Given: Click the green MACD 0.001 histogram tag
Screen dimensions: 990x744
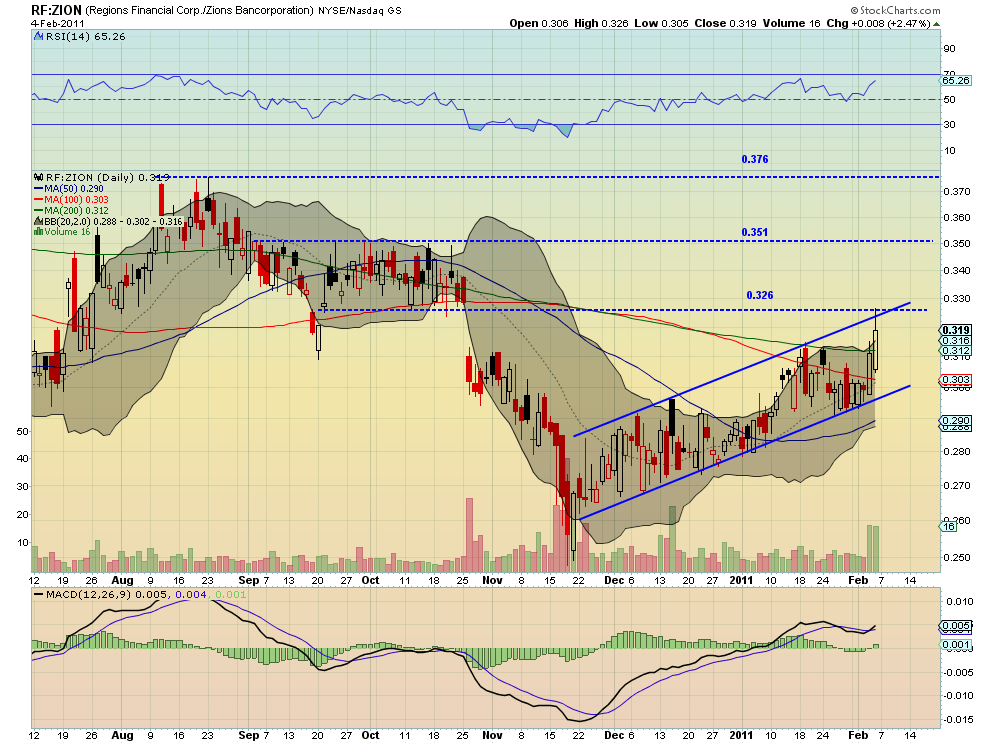Looking at the screenshot, I should [x=956, y=645].
